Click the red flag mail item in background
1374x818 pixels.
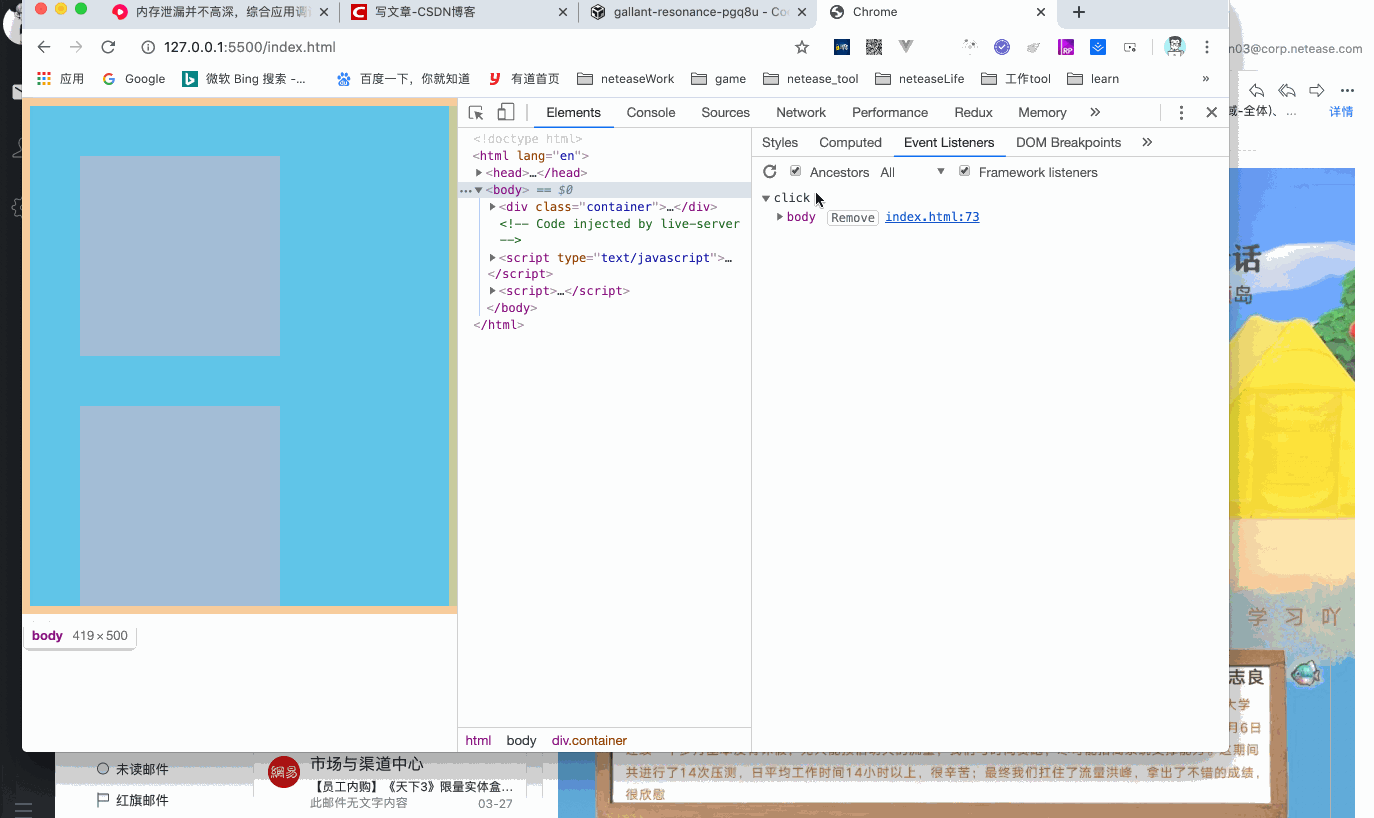coord(132,800)
